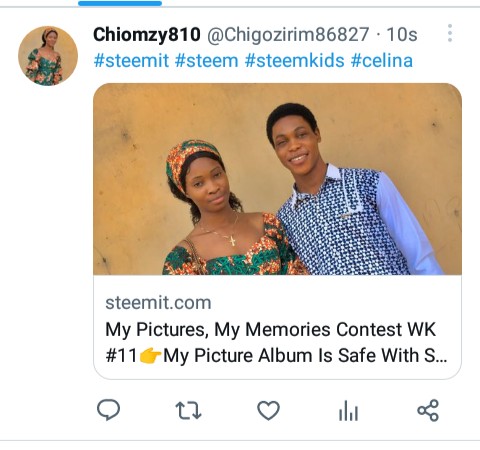Open Chiomzy810's profile picture

(48, 56)
